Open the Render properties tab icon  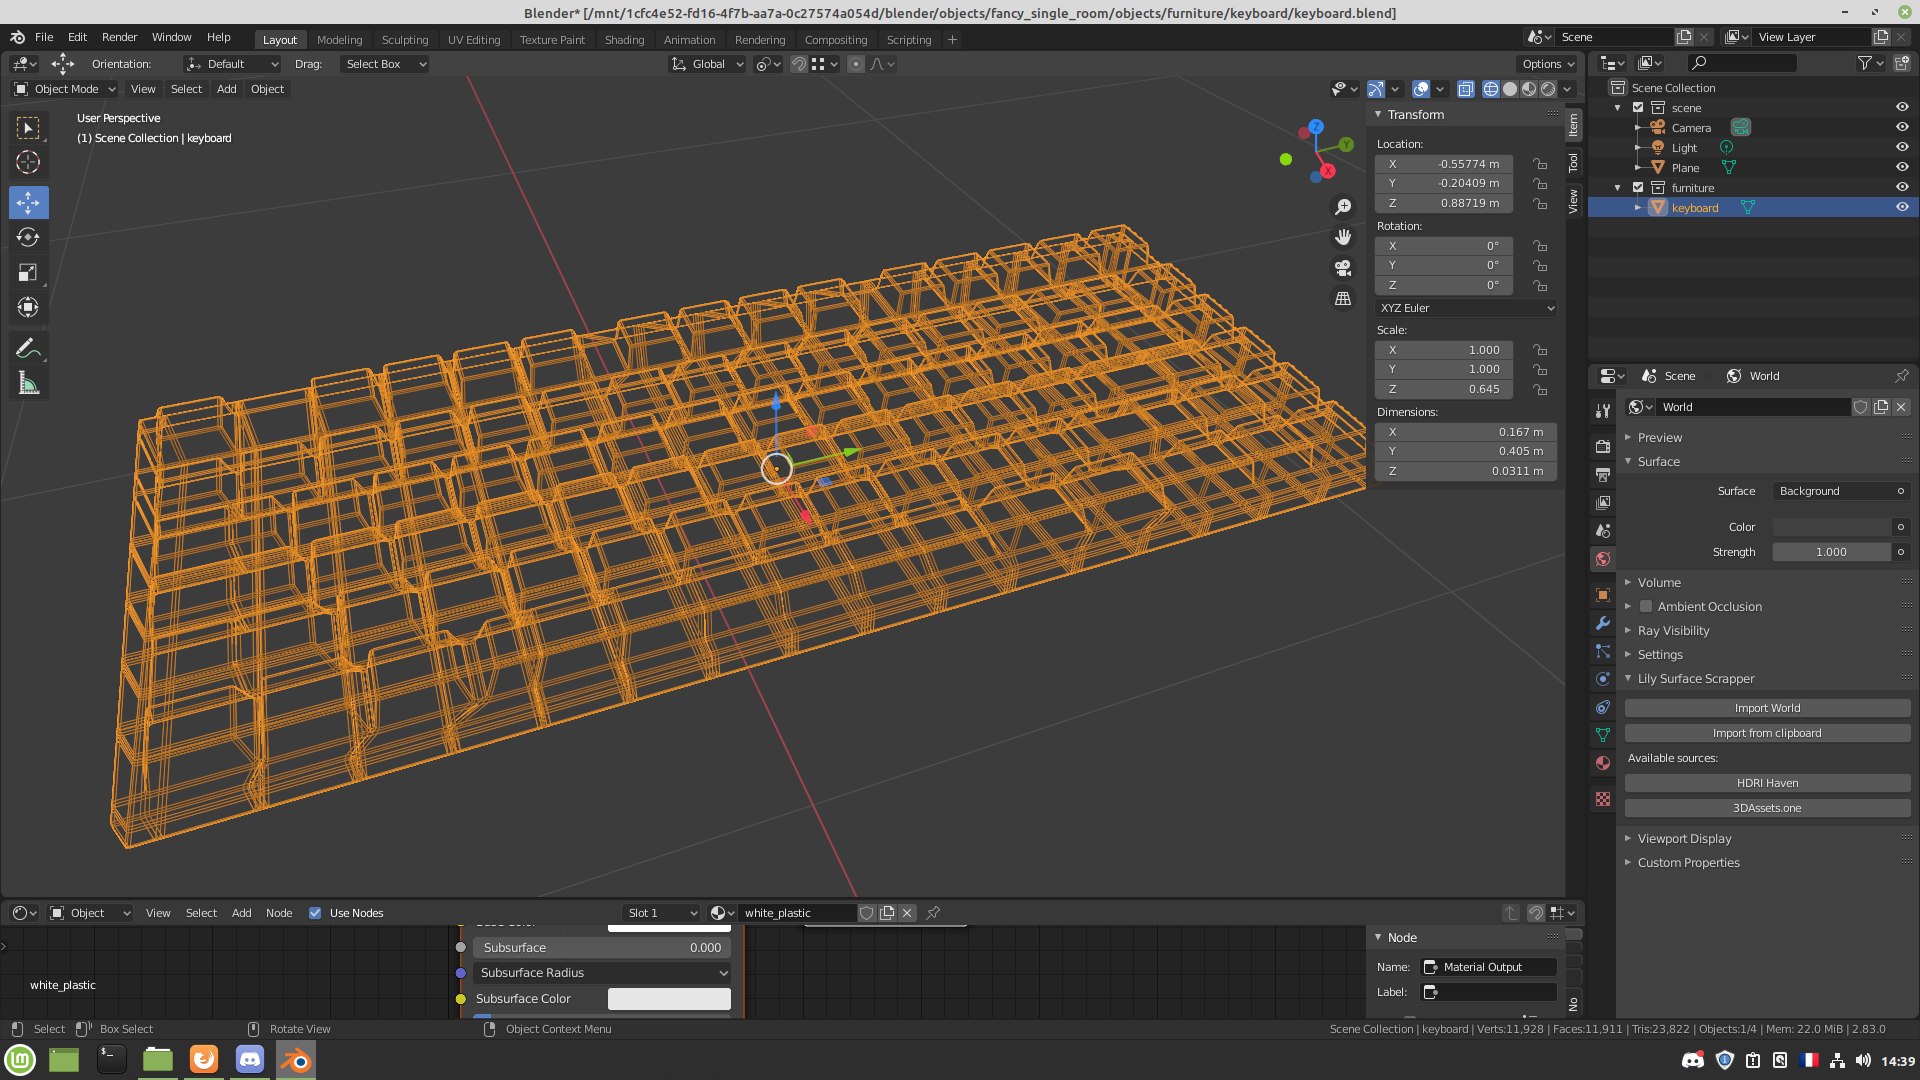click(1603, 446)
